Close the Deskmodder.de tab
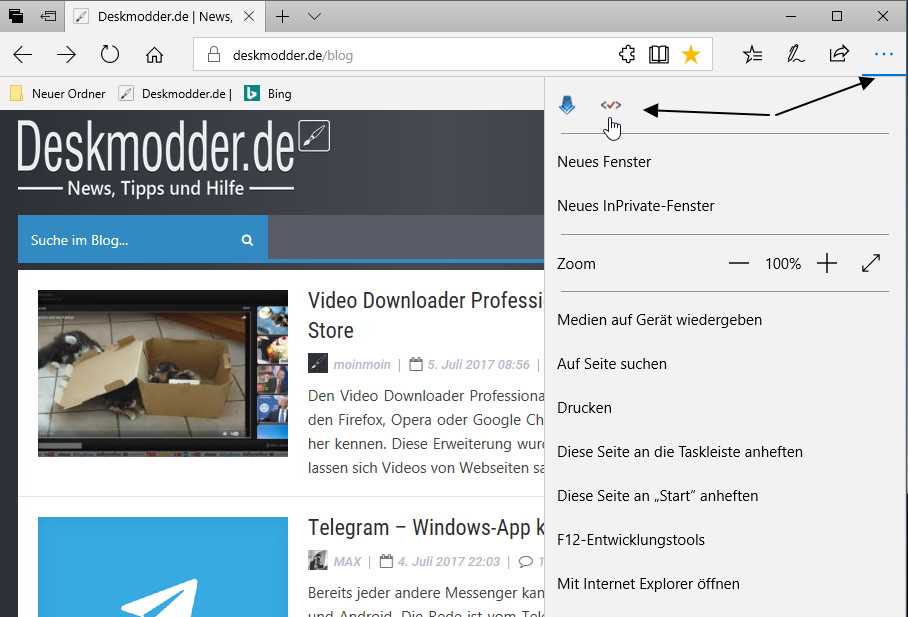 pyautogui.click(x=249, y=16)
